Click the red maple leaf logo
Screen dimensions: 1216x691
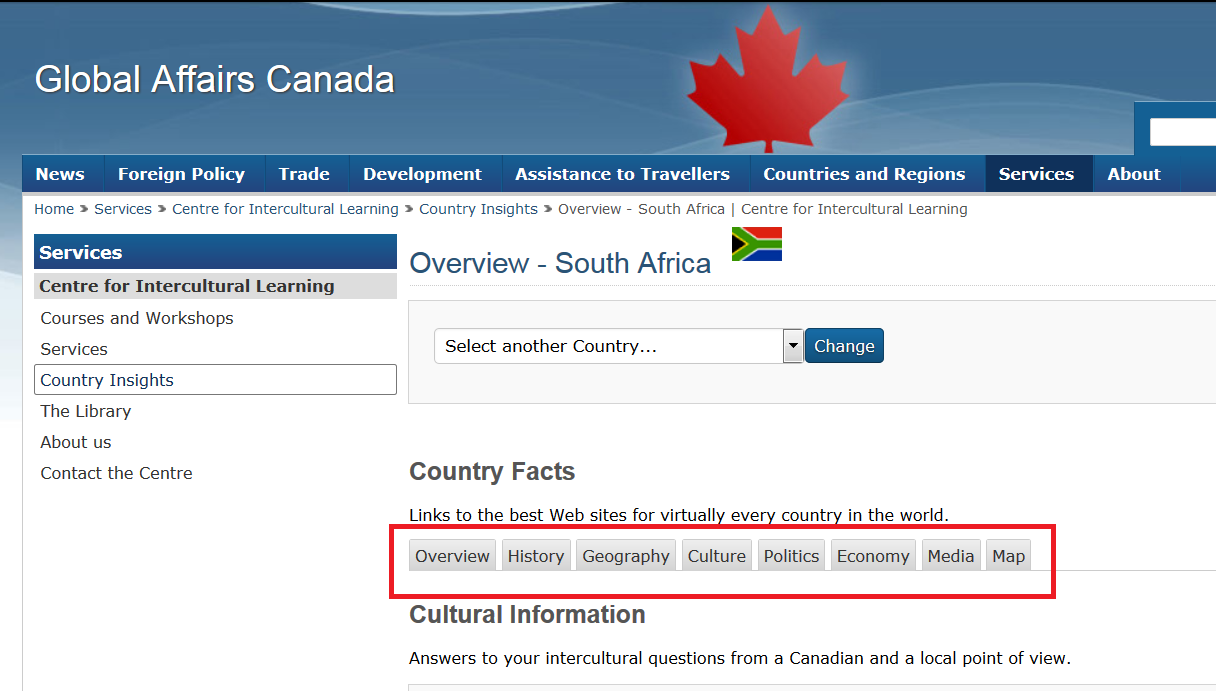point(768,80)
